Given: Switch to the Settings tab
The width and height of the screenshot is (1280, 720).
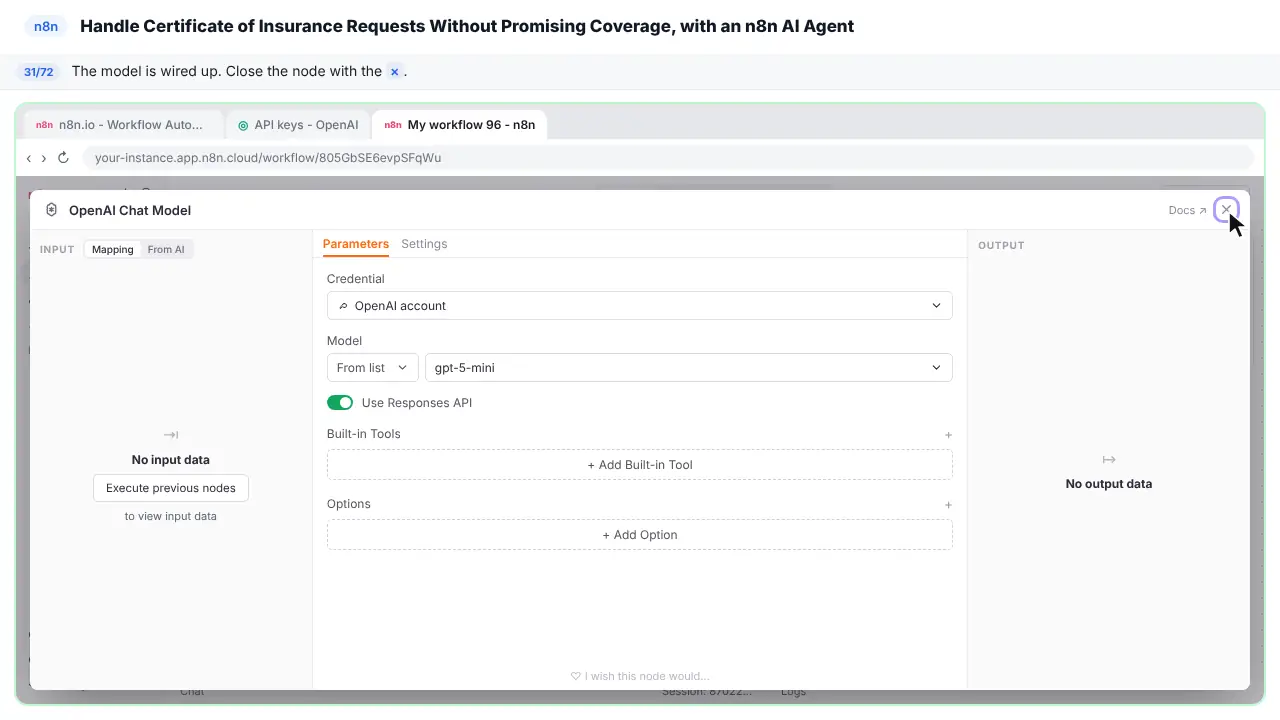Looking at the screenshot, I should [424, 244].
